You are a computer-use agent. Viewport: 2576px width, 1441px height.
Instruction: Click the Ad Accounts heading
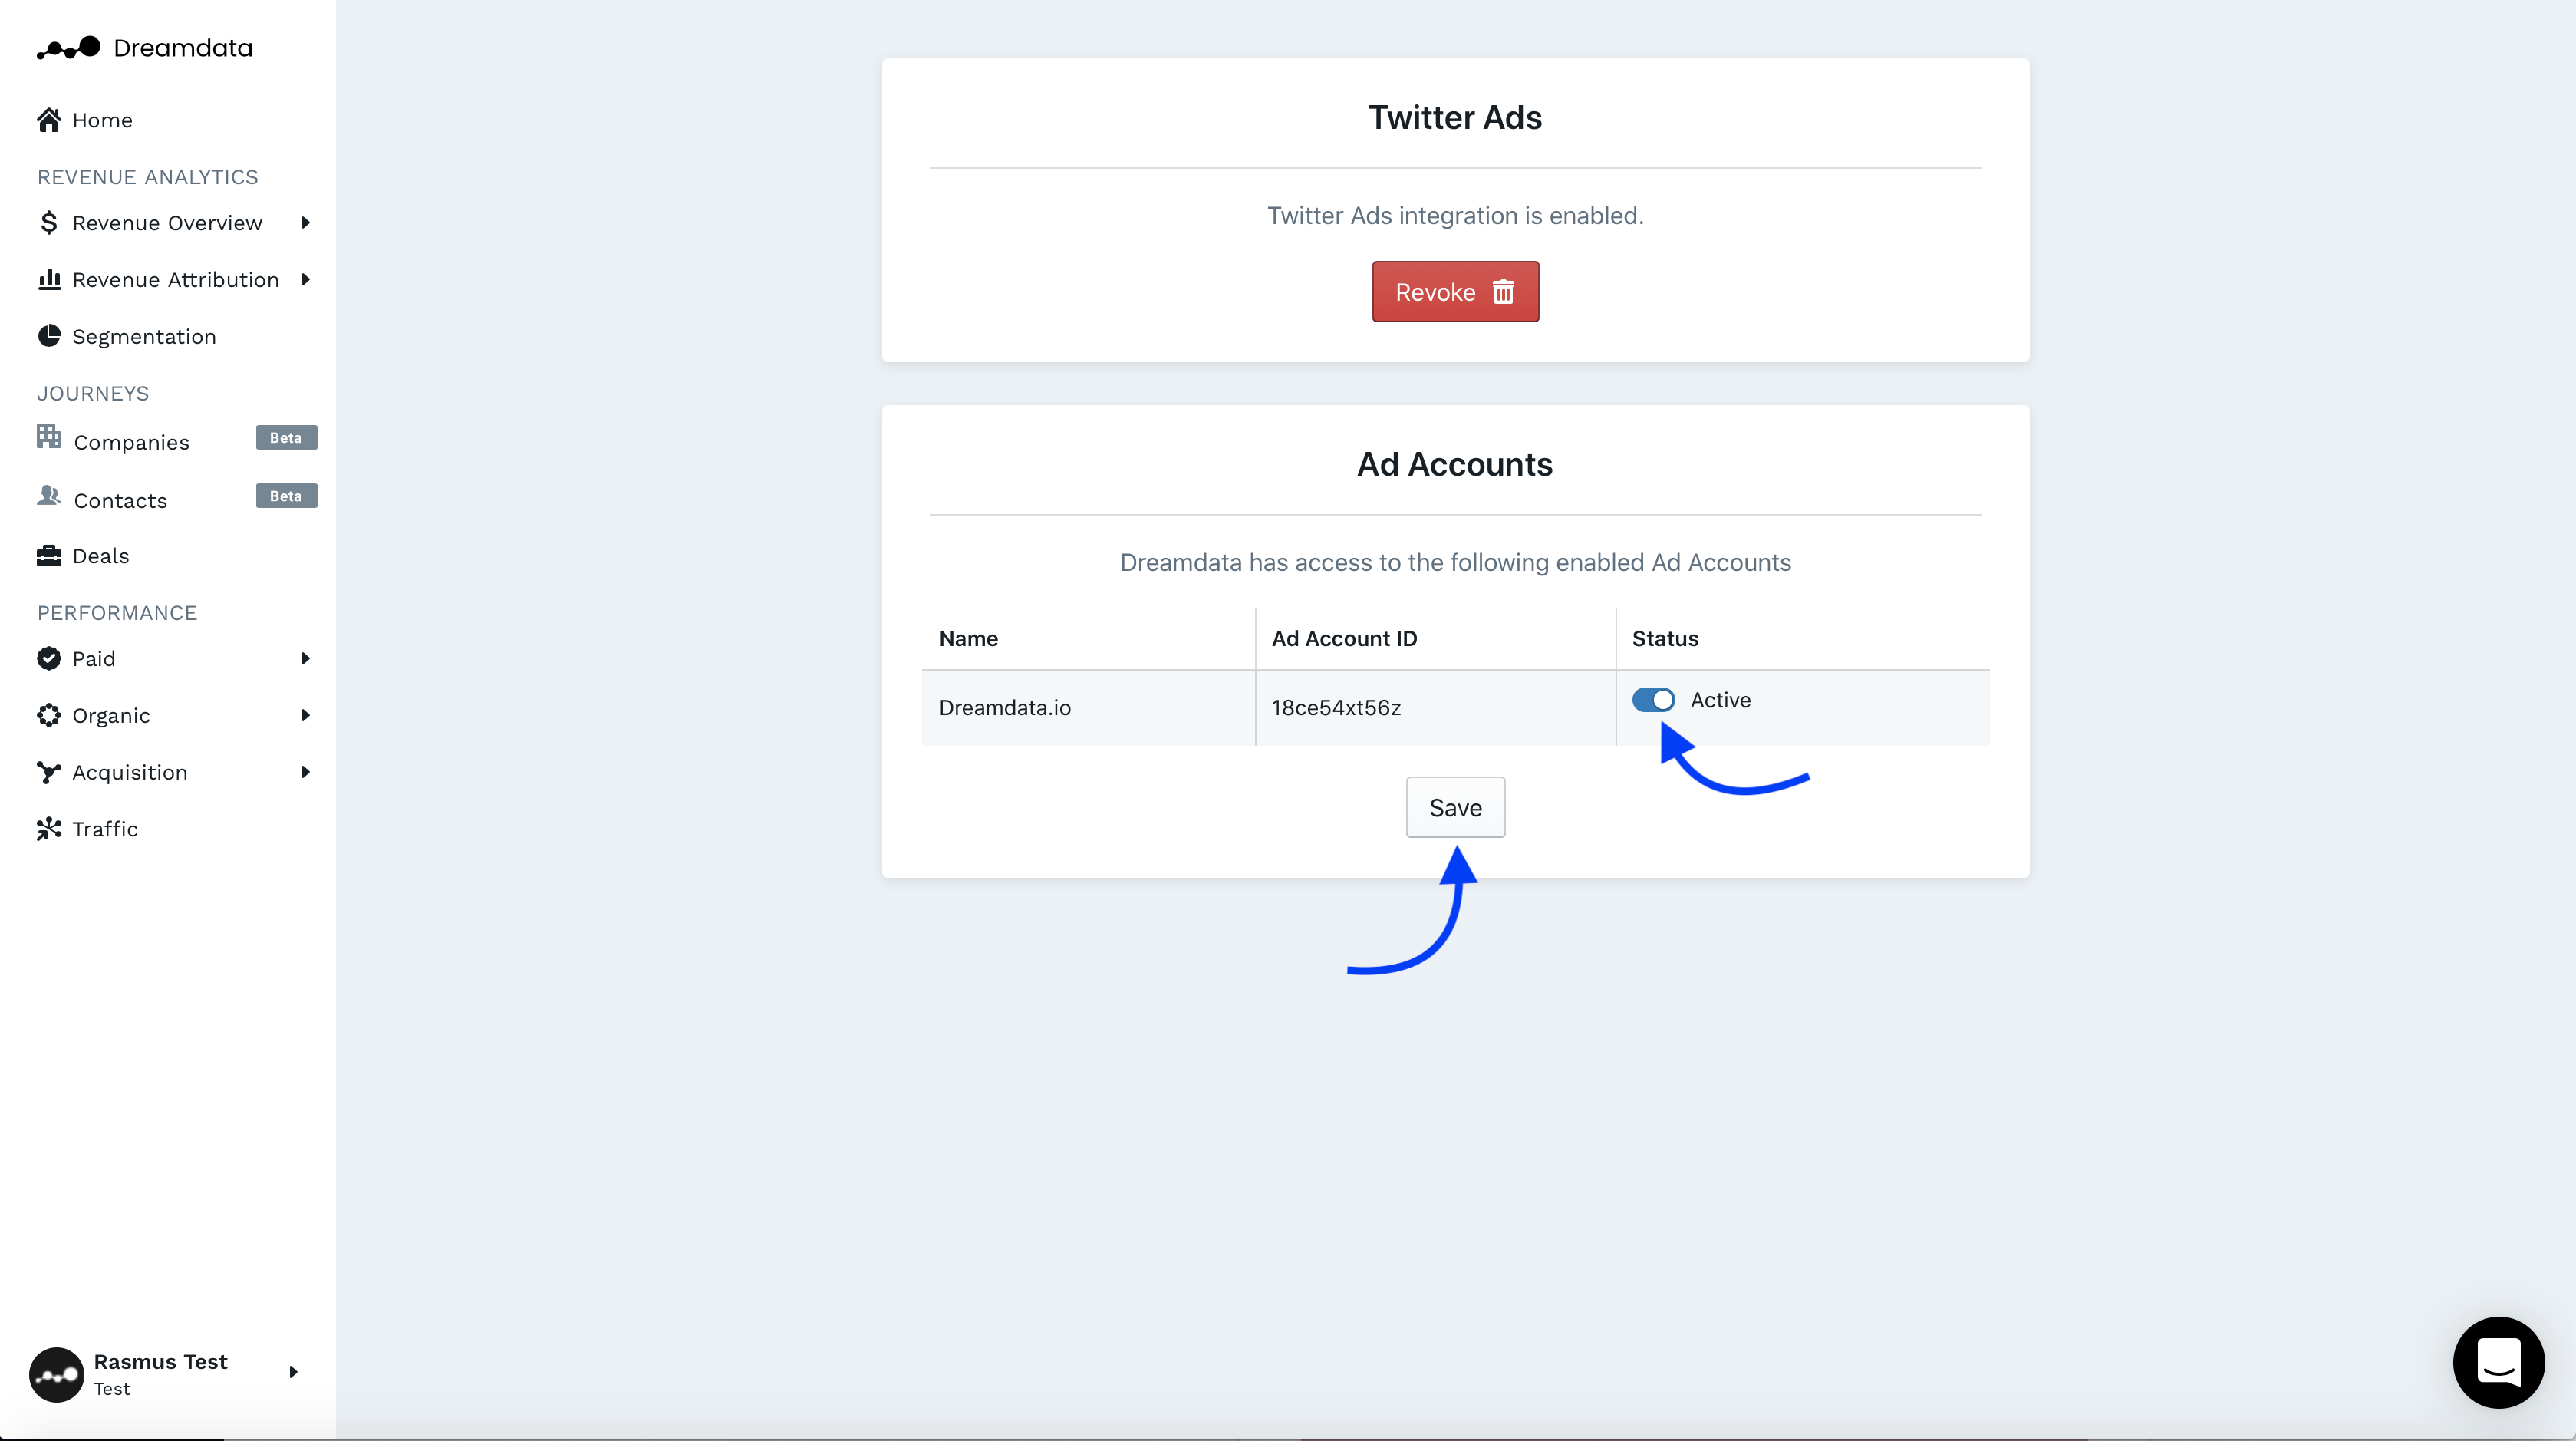pos(1455,464)
